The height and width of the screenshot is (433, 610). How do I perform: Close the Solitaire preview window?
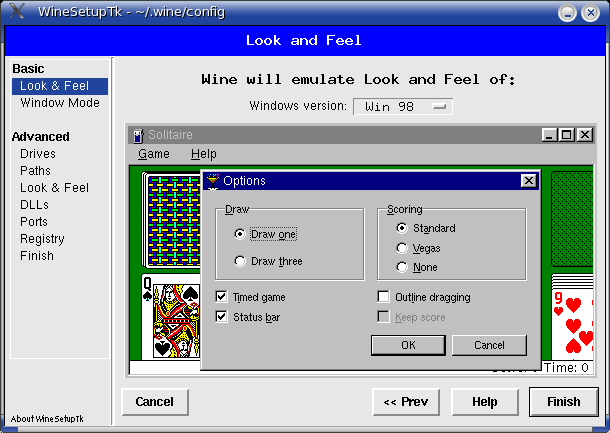(x=584, y=135)
